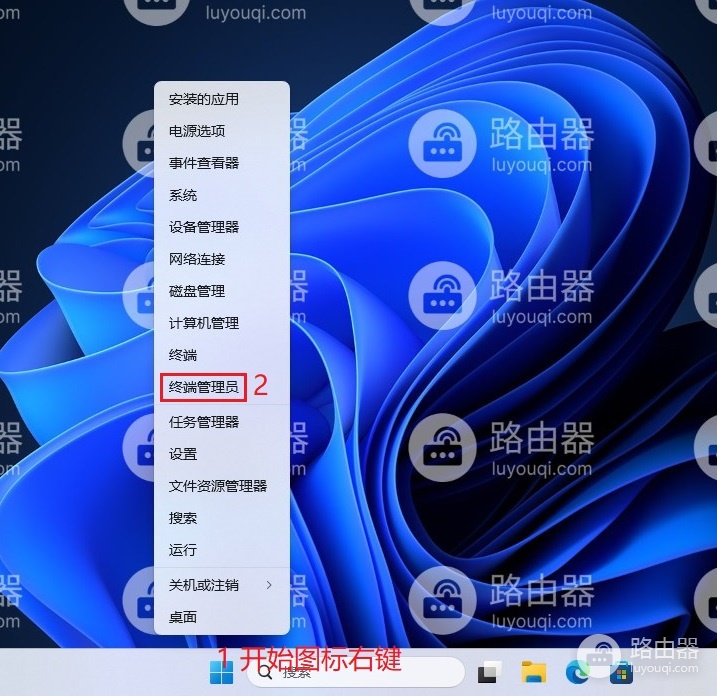Click the Windows Start icon

[221, 672]
